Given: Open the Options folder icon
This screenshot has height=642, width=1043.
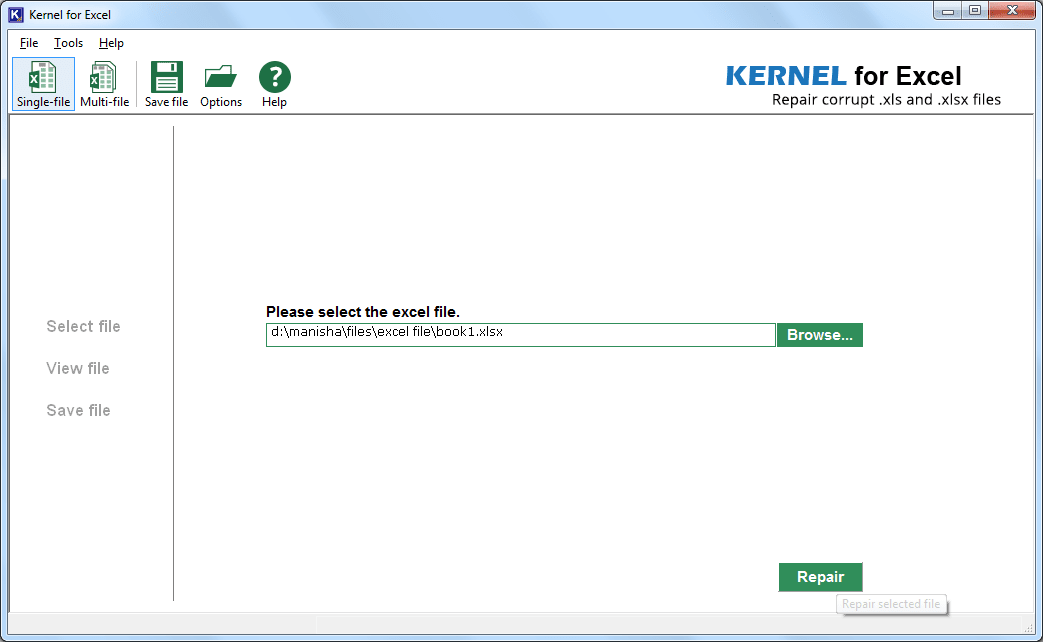Looking at the screenshot, I should 221,84.
